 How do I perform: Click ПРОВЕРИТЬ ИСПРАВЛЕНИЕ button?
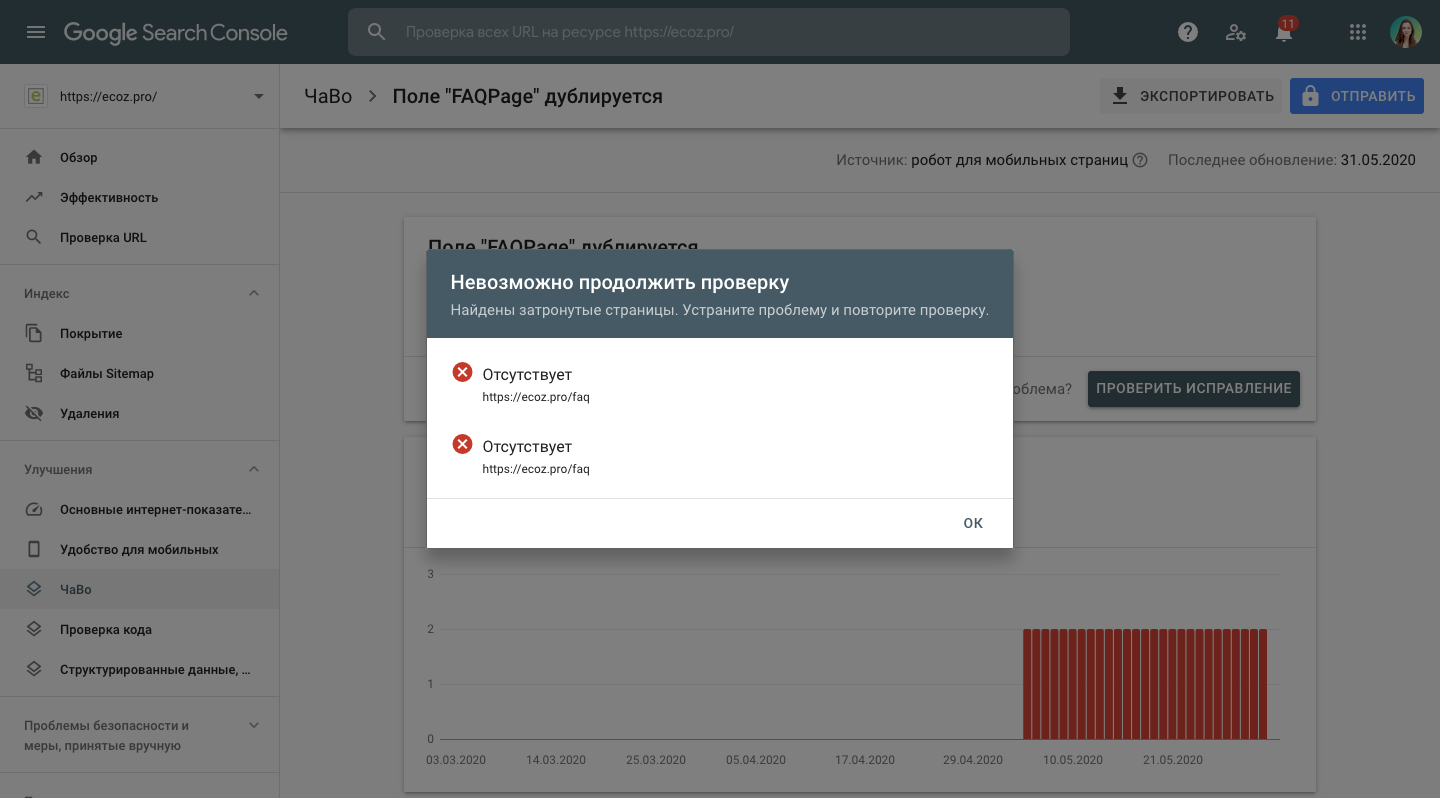(1194, 388)
